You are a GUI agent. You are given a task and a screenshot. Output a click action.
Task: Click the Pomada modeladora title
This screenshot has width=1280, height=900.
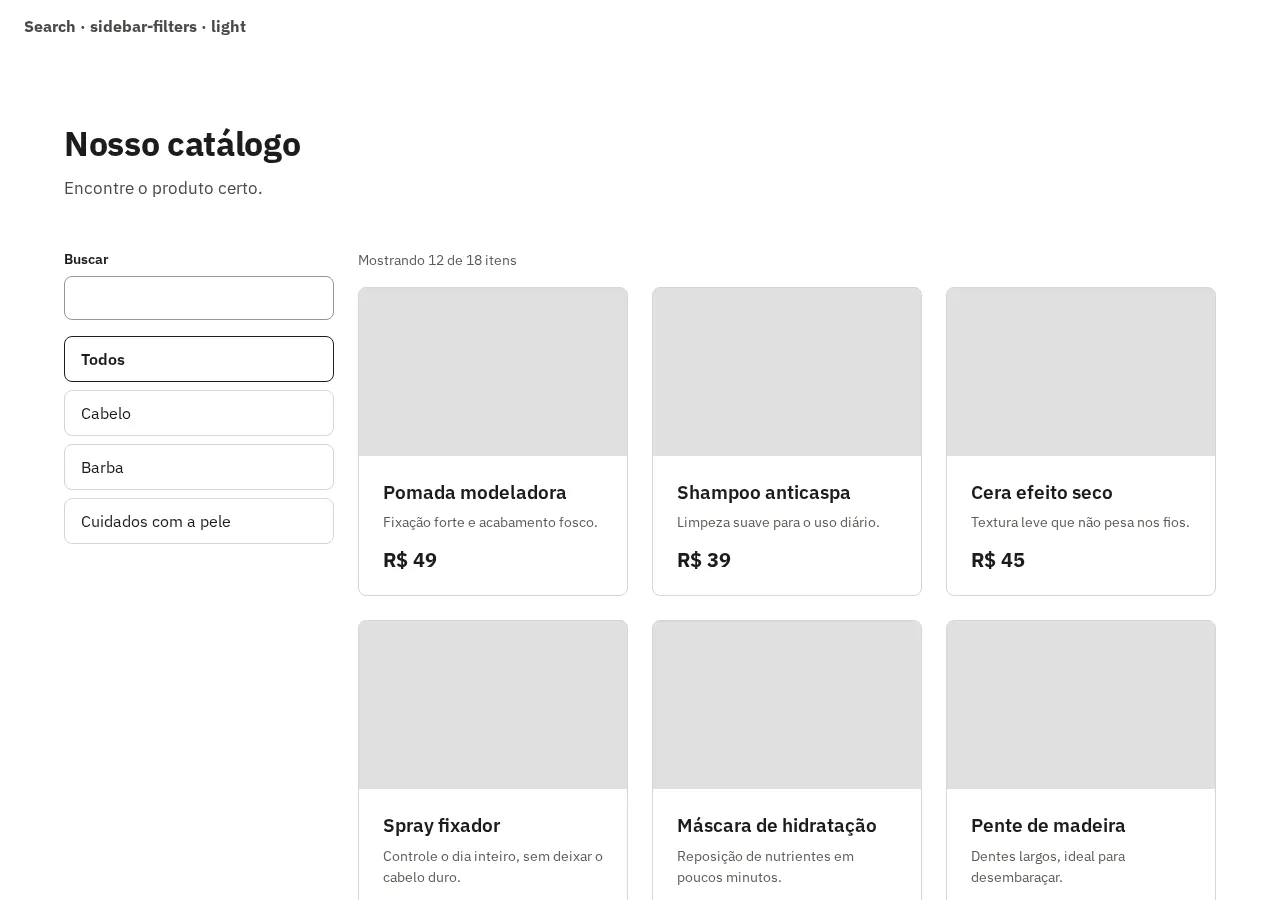click(x=475, y=492)
